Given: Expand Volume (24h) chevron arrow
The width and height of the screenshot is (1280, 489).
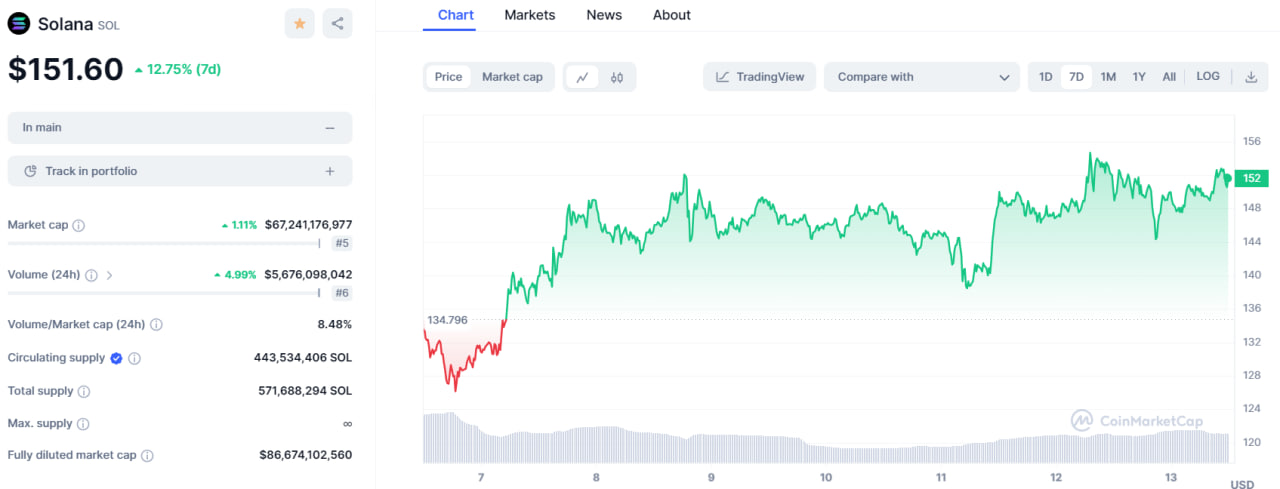Looking at the screenshot, I should click(109, 275).
